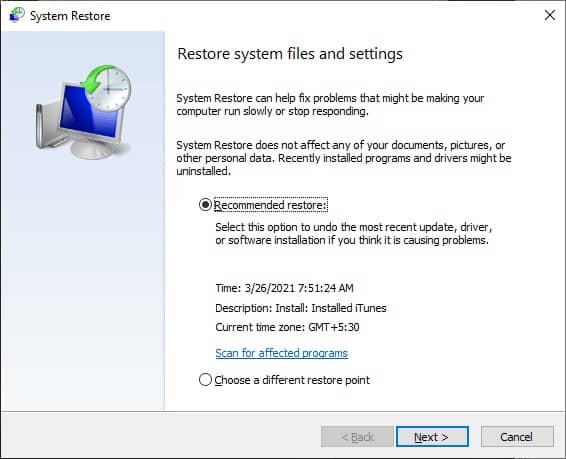
Task: Close the System Restore window
Action: point(550,15)
